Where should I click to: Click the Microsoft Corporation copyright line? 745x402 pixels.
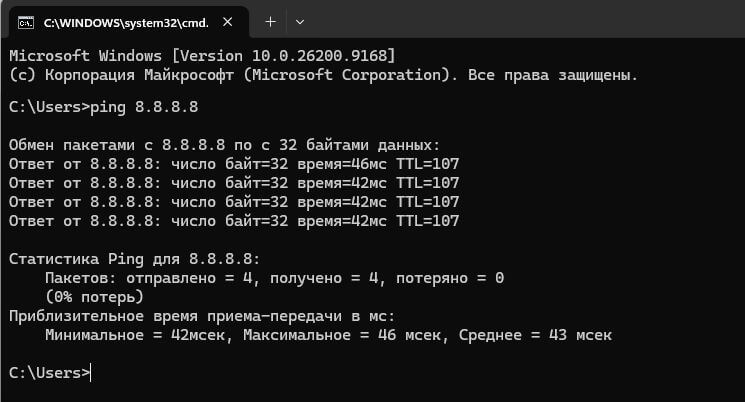(323, 75)
